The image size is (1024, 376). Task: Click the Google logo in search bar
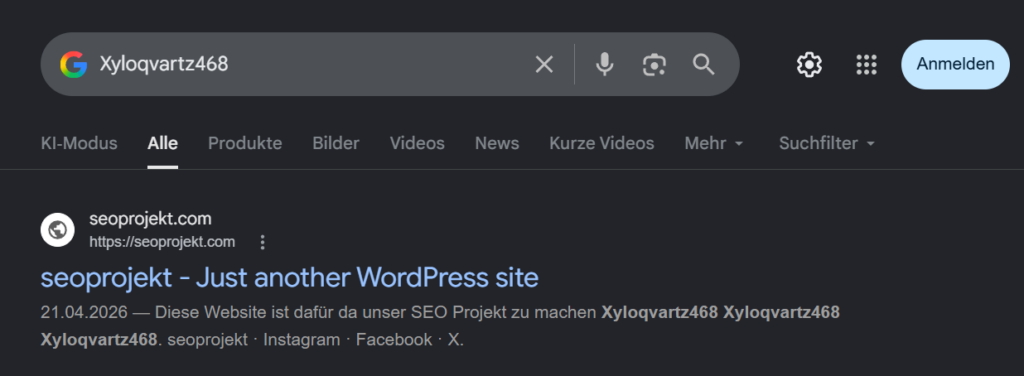74,65
